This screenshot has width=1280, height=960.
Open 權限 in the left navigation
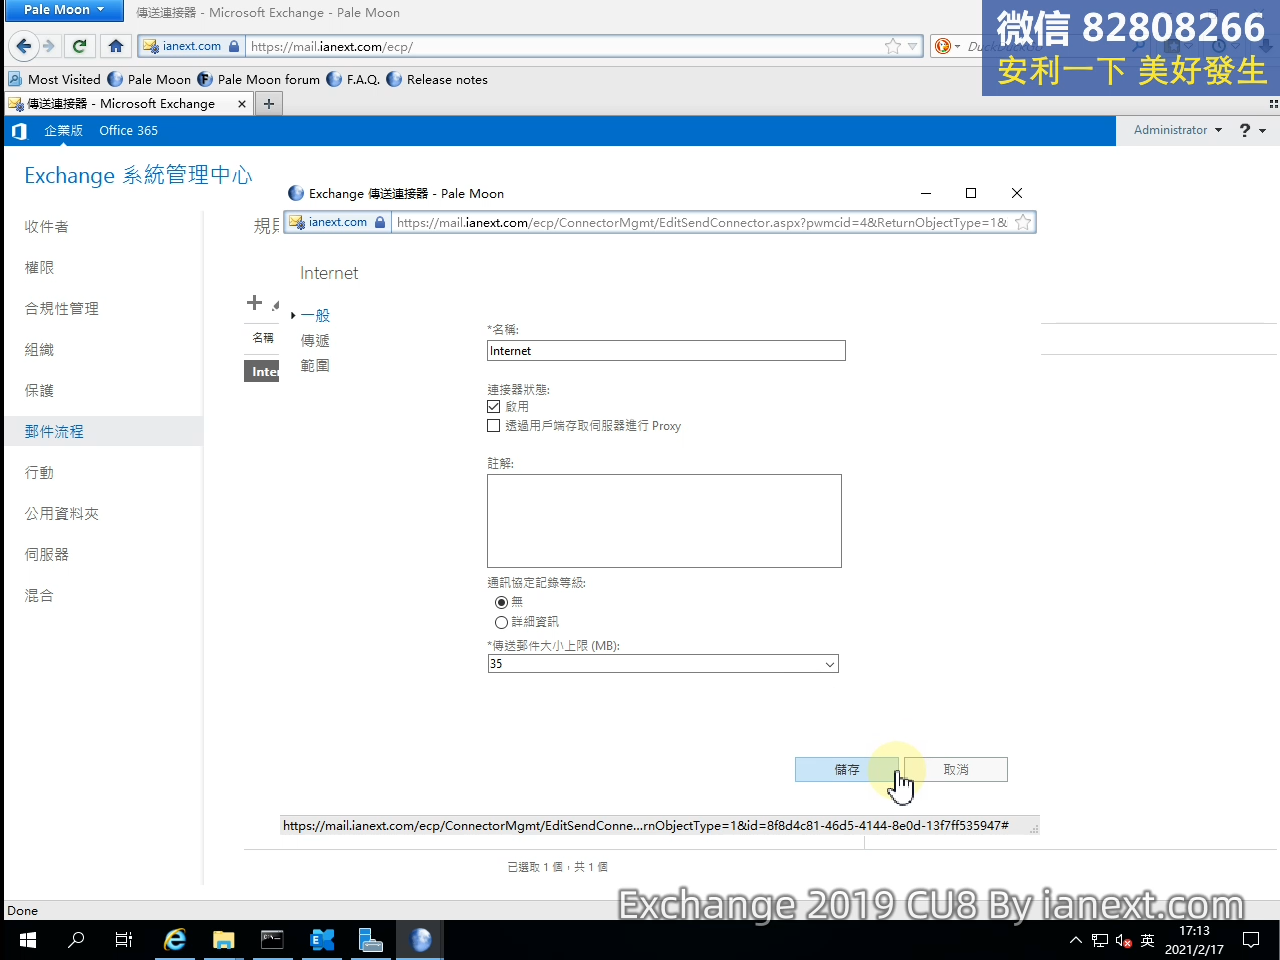pos(39,268)
